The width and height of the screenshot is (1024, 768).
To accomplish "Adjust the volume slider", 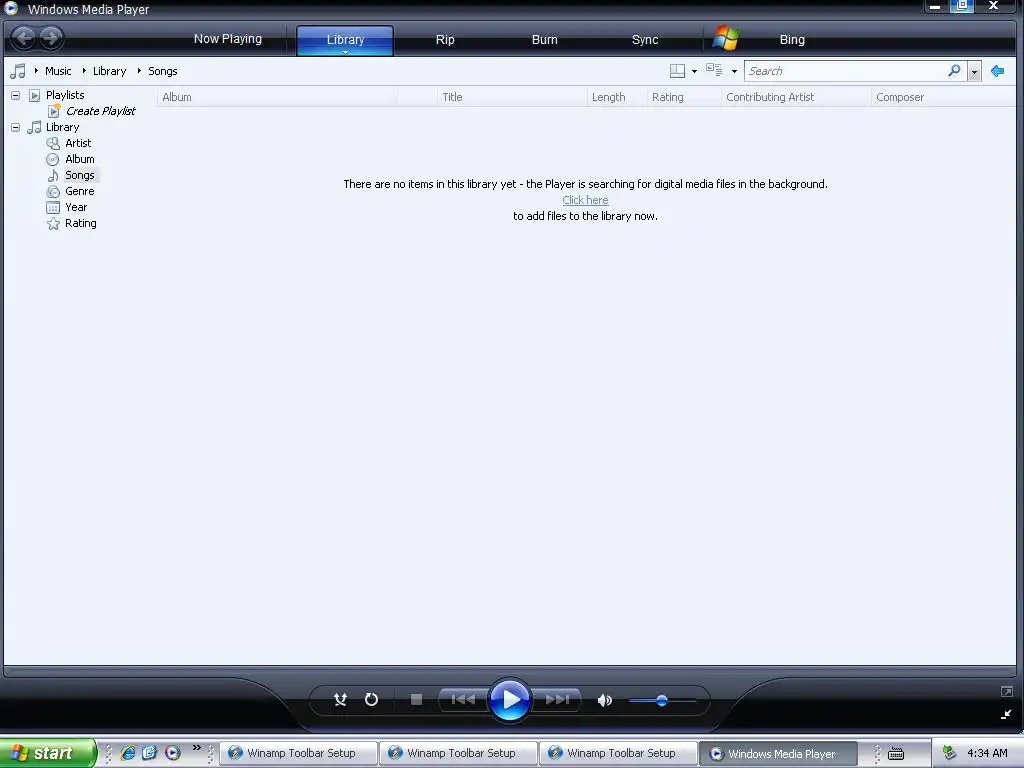I will click(662, 701).
